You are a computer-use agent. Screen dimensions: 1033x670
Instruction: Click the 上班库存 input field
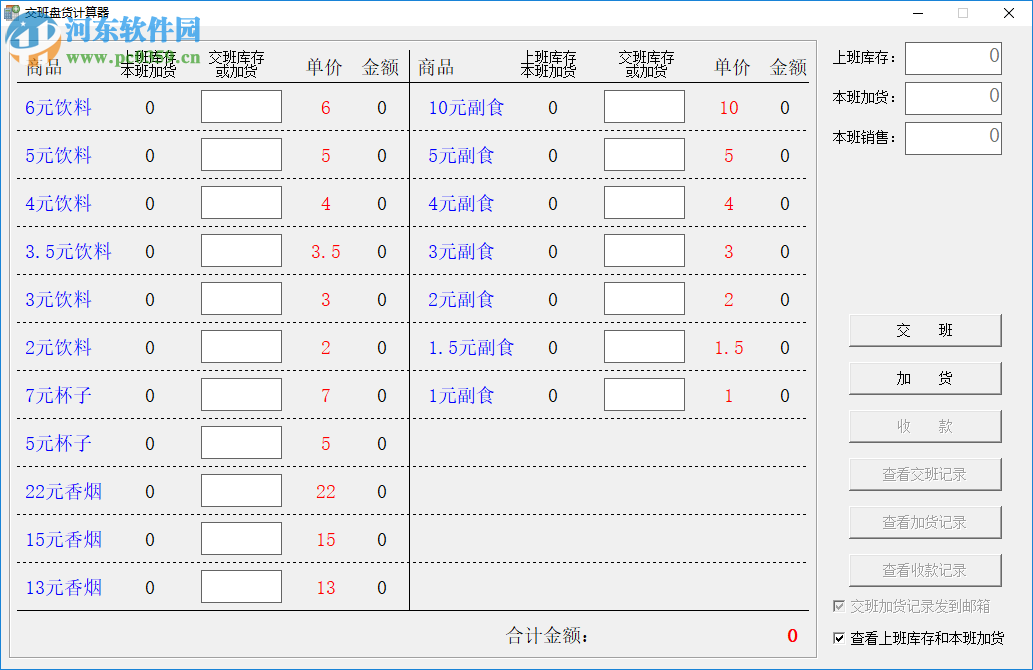pos(952,58)
